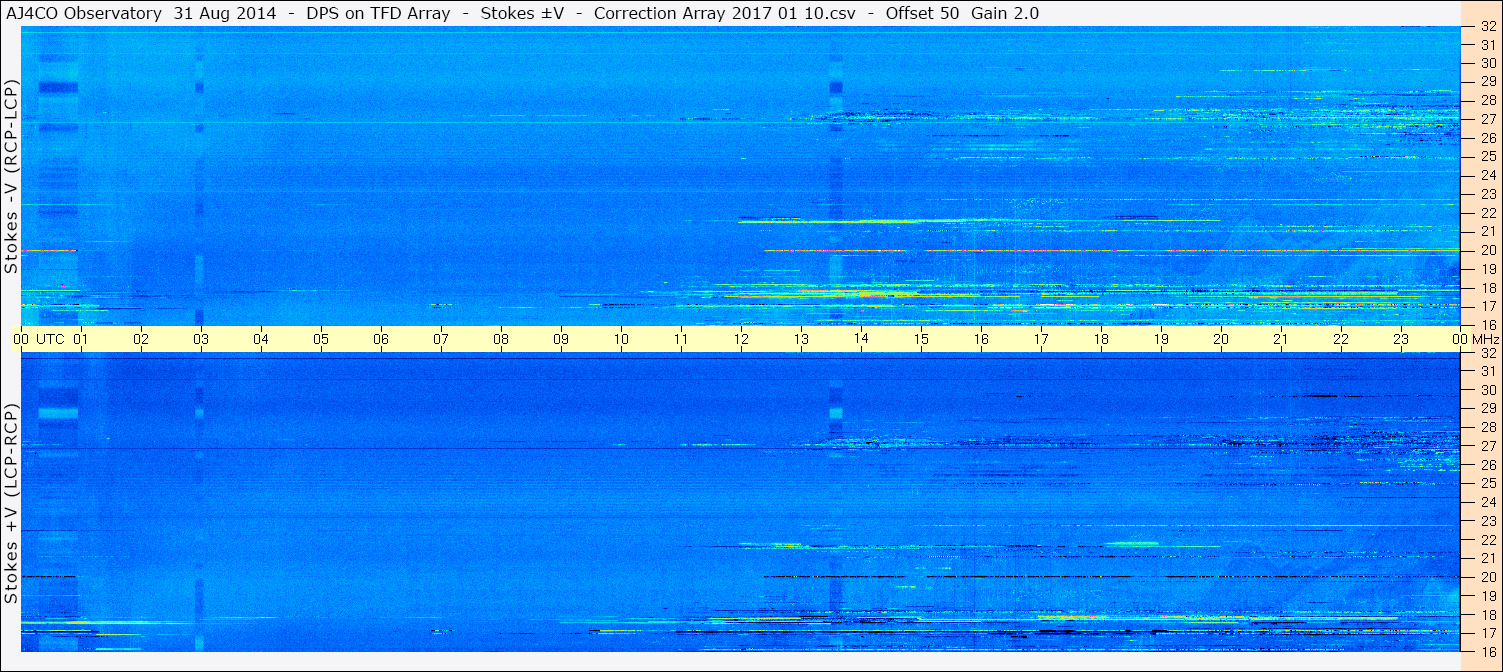The height and width of the screenshot is (672, 1503).
Task: Select the 23 hour marker on the time axis
Action: click(x=1401, y=339)
